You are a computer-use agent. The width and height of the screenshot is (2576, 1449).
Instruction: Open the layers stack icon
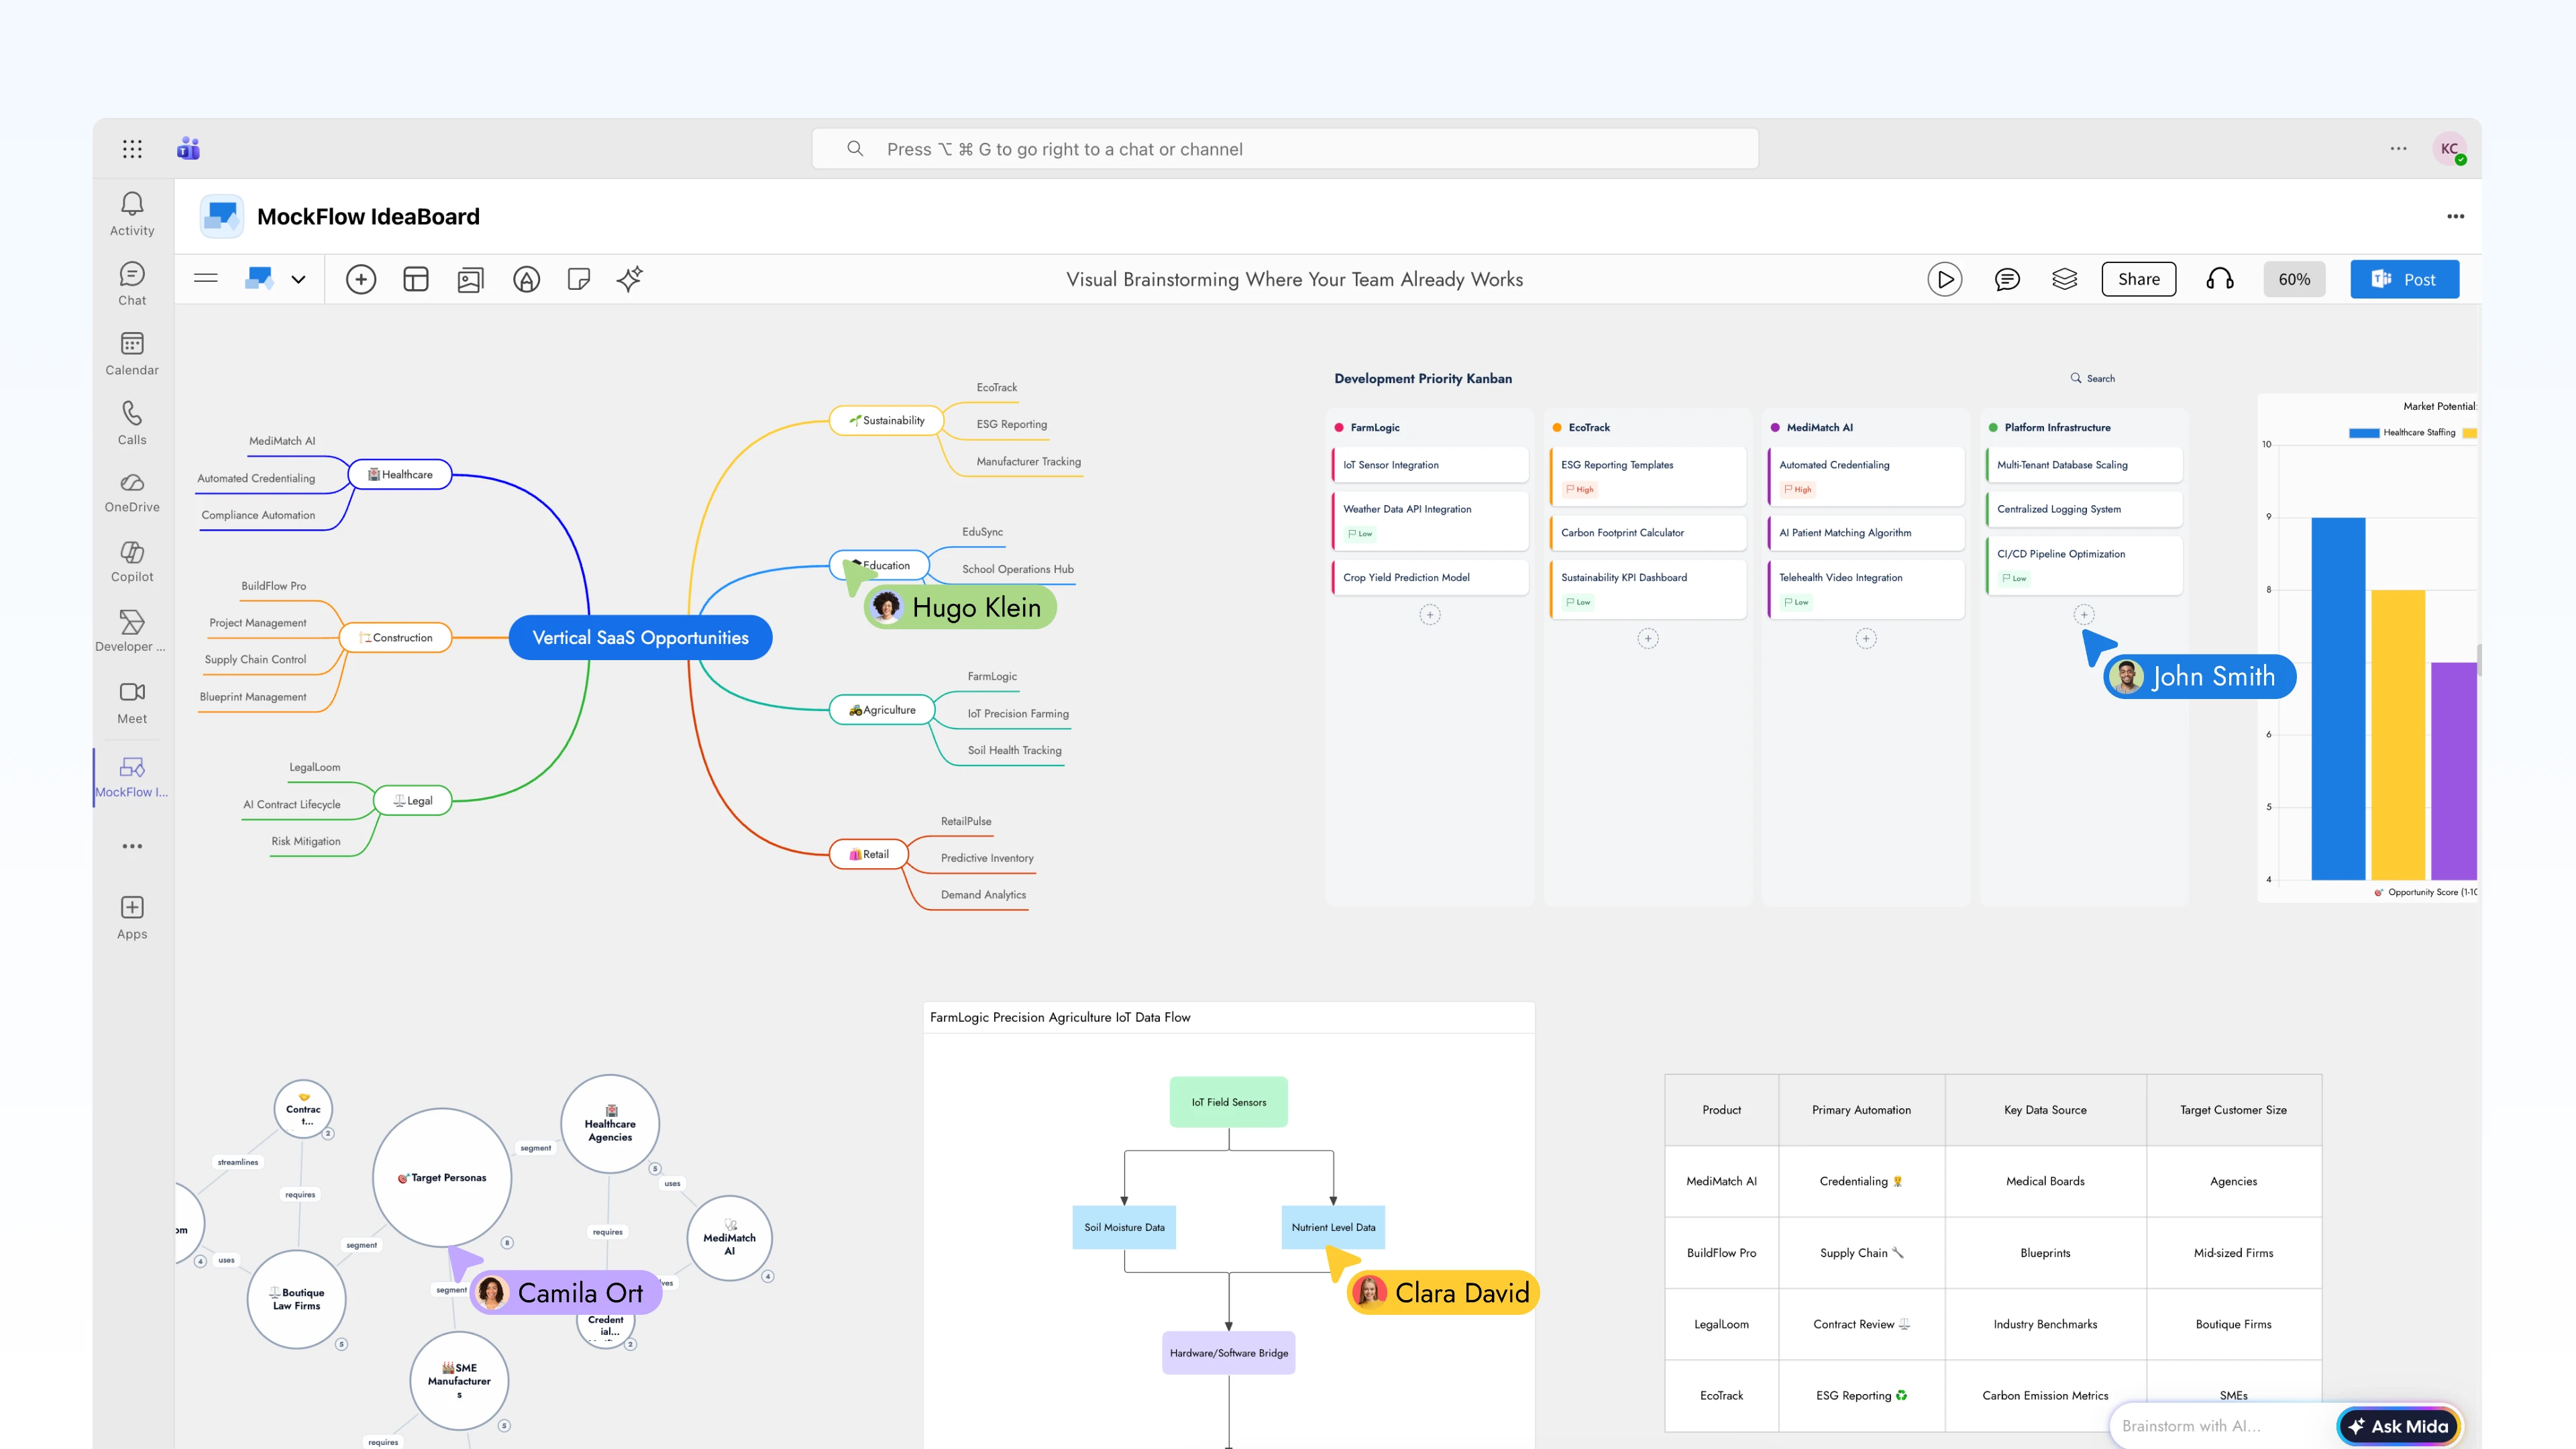coord(2064,279)
